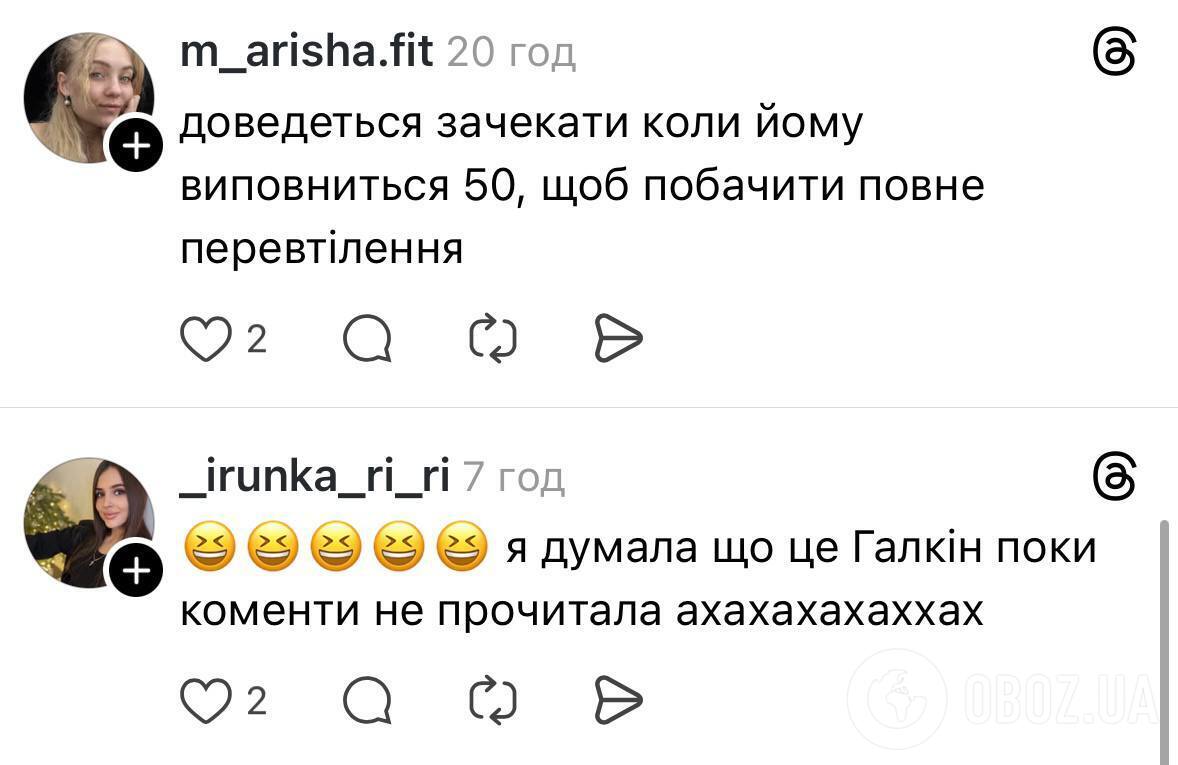
Task: Open m_arisha.fit's profile from the username
Action: (x=305, y=51)
